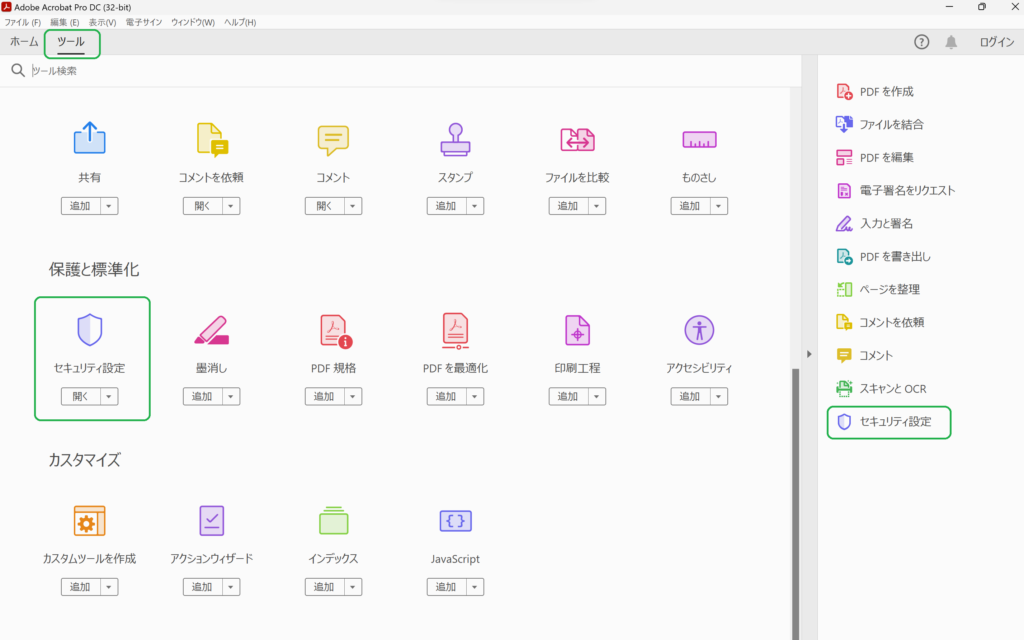
Task: Expand the dropdown arrow under セキュリティ設定
Action: pyautogui.click(x=109, y=396)
